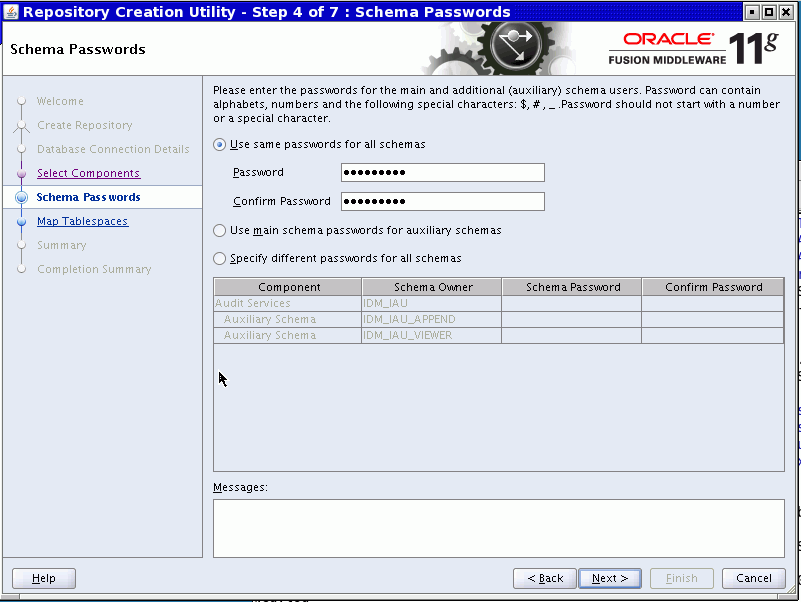Image resolution: width=801 pixels, height=602 pixels.
Task: Click the Schema Passwords step bullet icon
Action: click(x=21, y=198)
